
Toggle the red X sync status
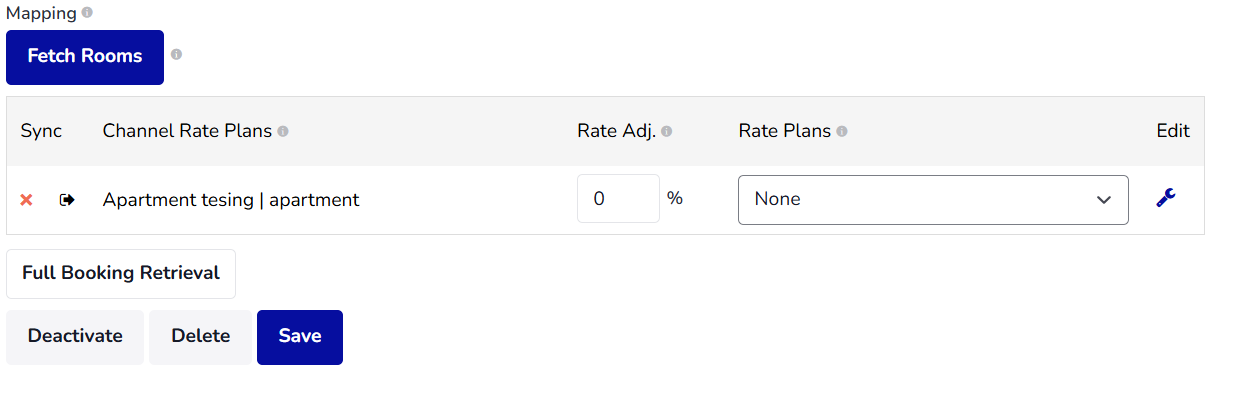click(x=27, y=200)
